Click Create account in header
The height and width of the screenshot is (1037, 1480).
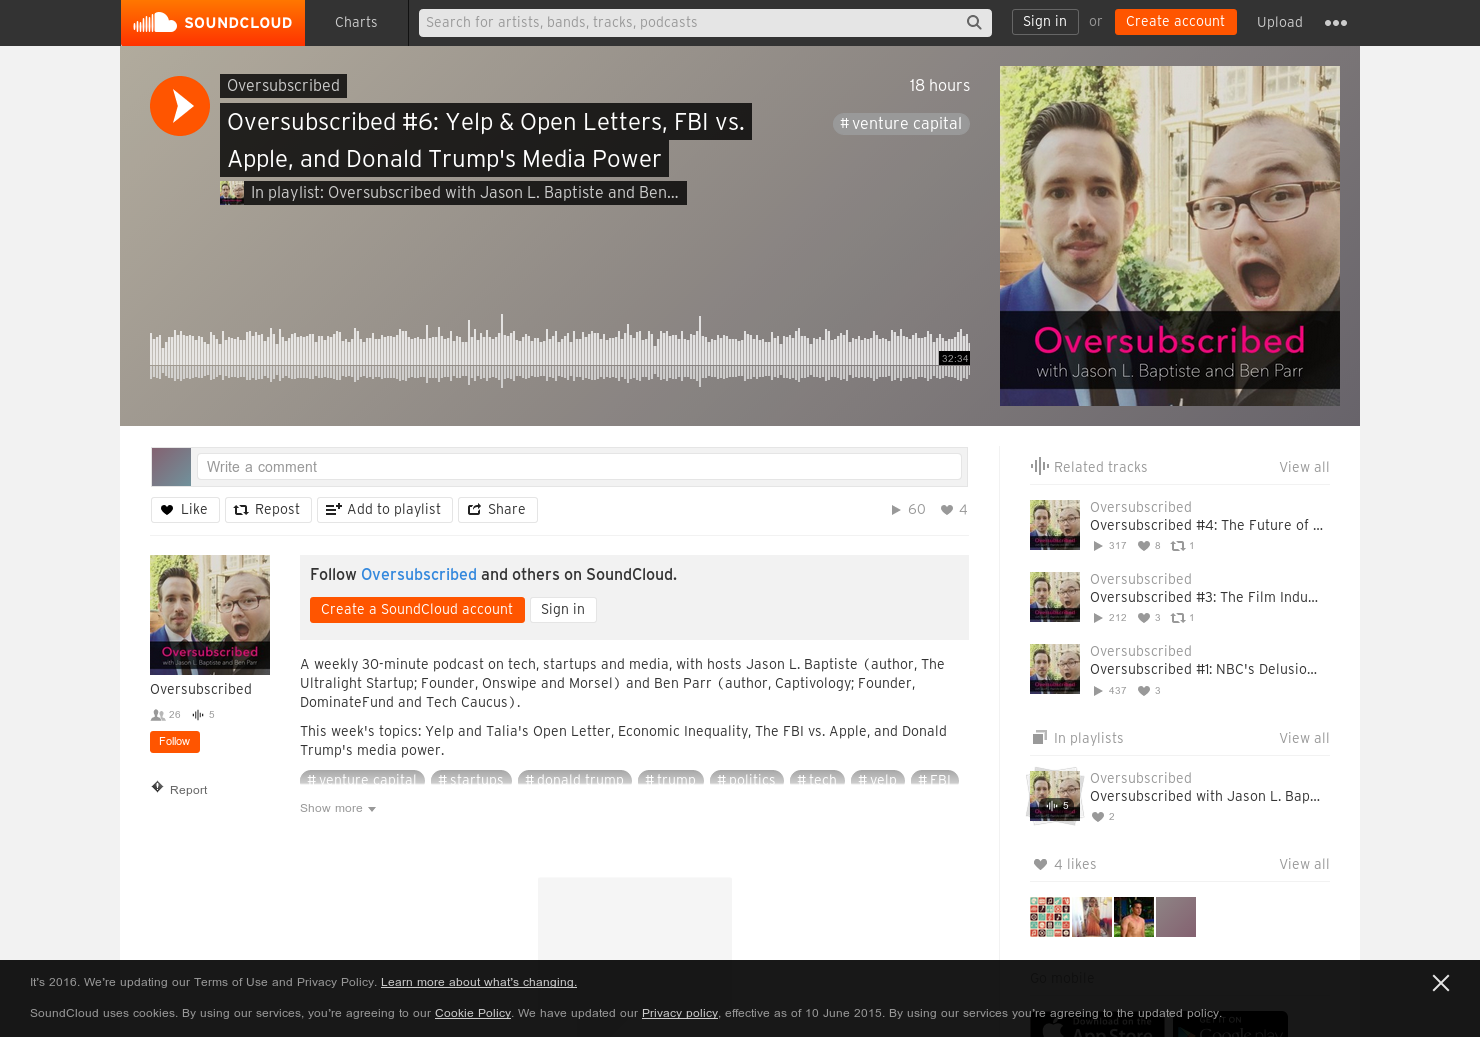(1175, 22)
